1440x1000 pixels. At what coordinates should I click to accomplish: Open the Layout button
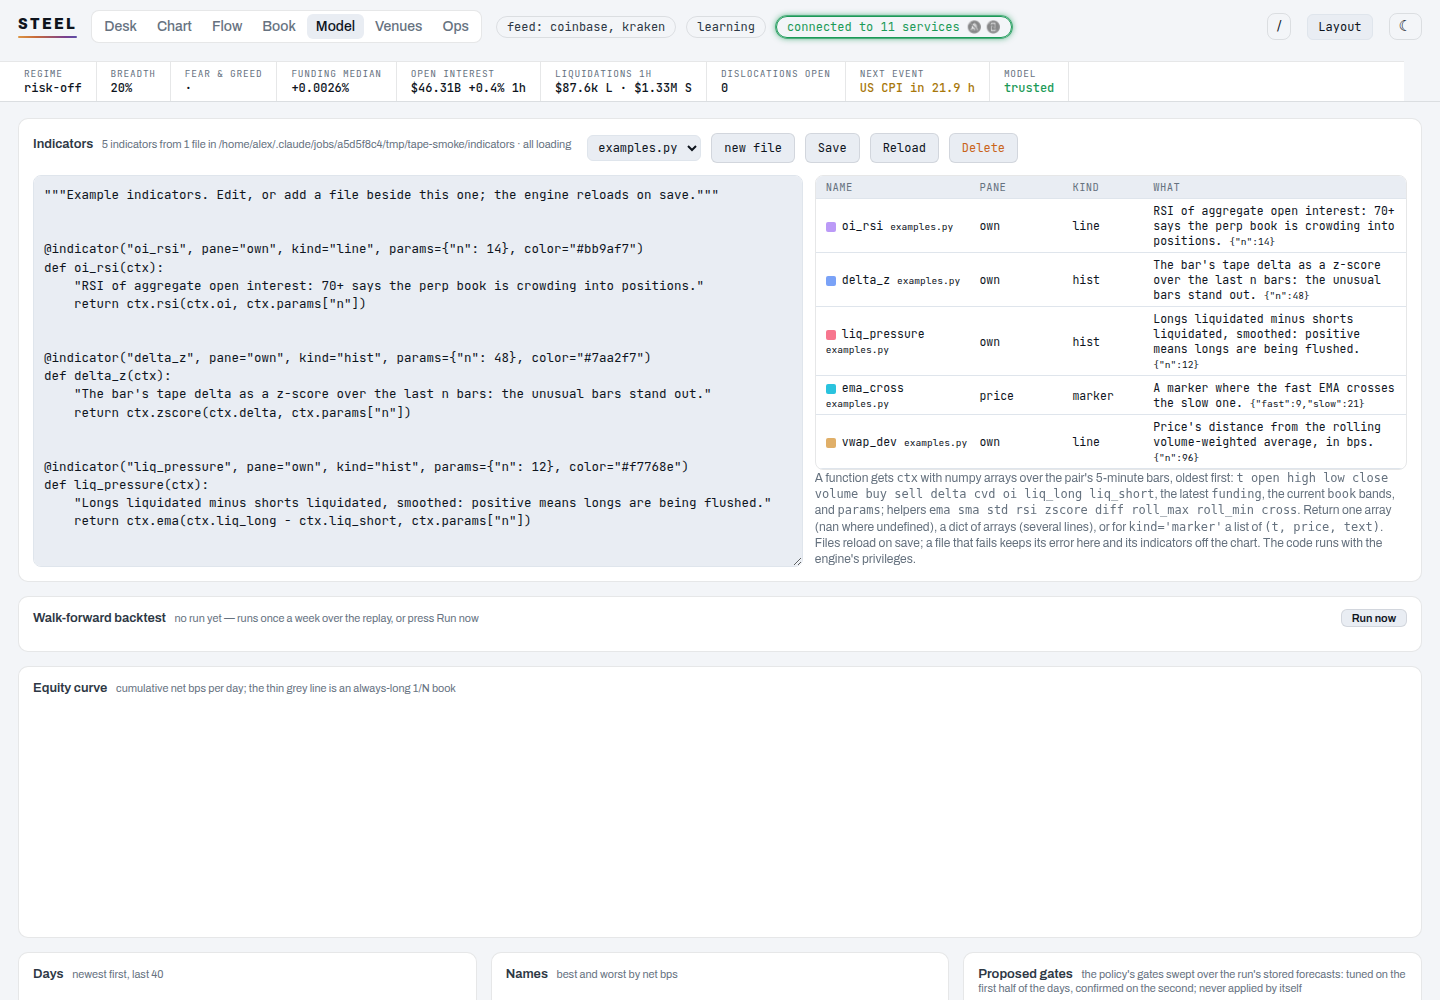[x=1340, y=26]
